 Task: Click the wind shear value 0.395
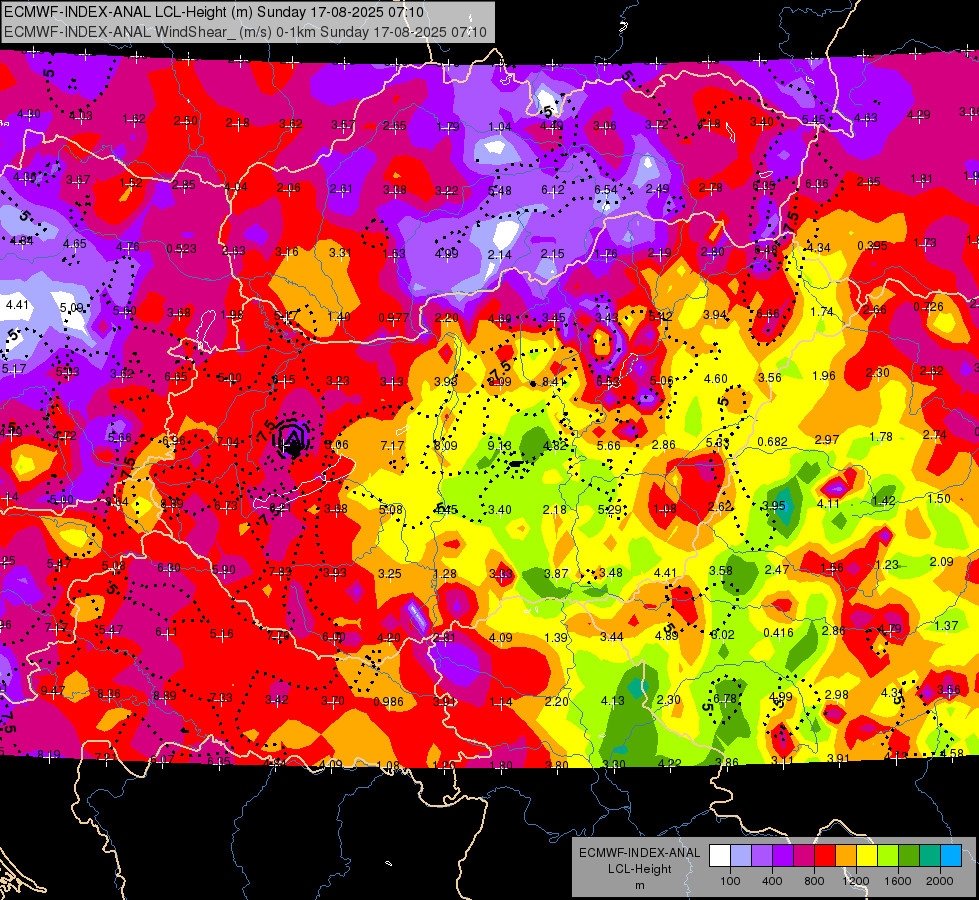(872, 245)
